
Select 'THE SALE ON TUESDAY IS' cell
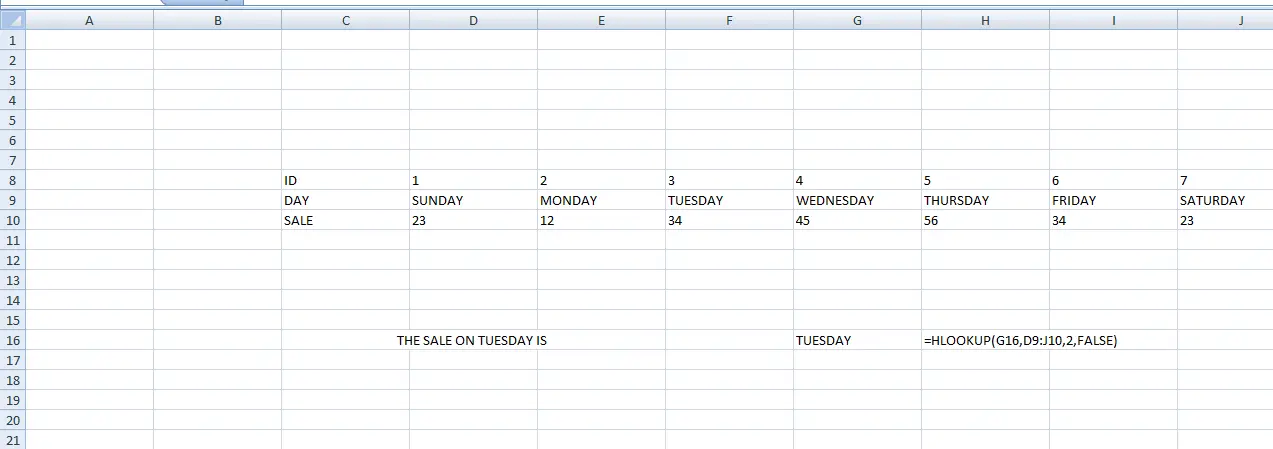pyautogui.click(x=474, y=340)
